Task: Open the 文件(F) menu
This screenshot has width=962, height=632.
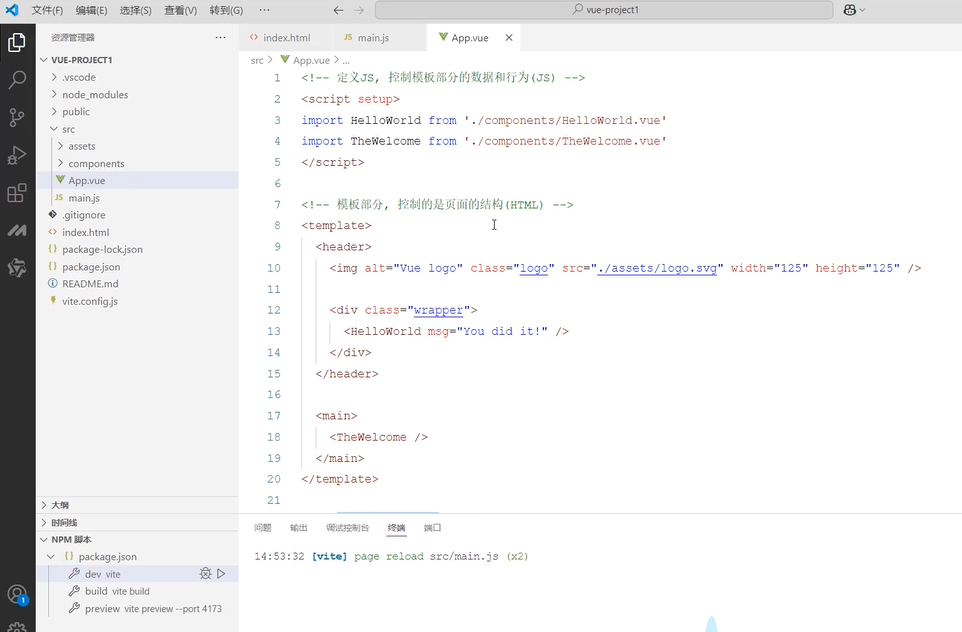Action: 47,10
